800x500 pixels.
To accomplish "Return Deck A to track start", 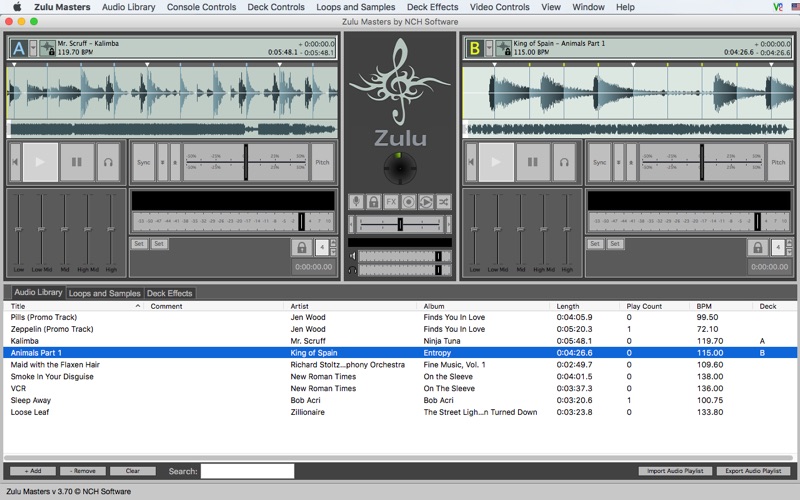I will [x=15, y=162].
